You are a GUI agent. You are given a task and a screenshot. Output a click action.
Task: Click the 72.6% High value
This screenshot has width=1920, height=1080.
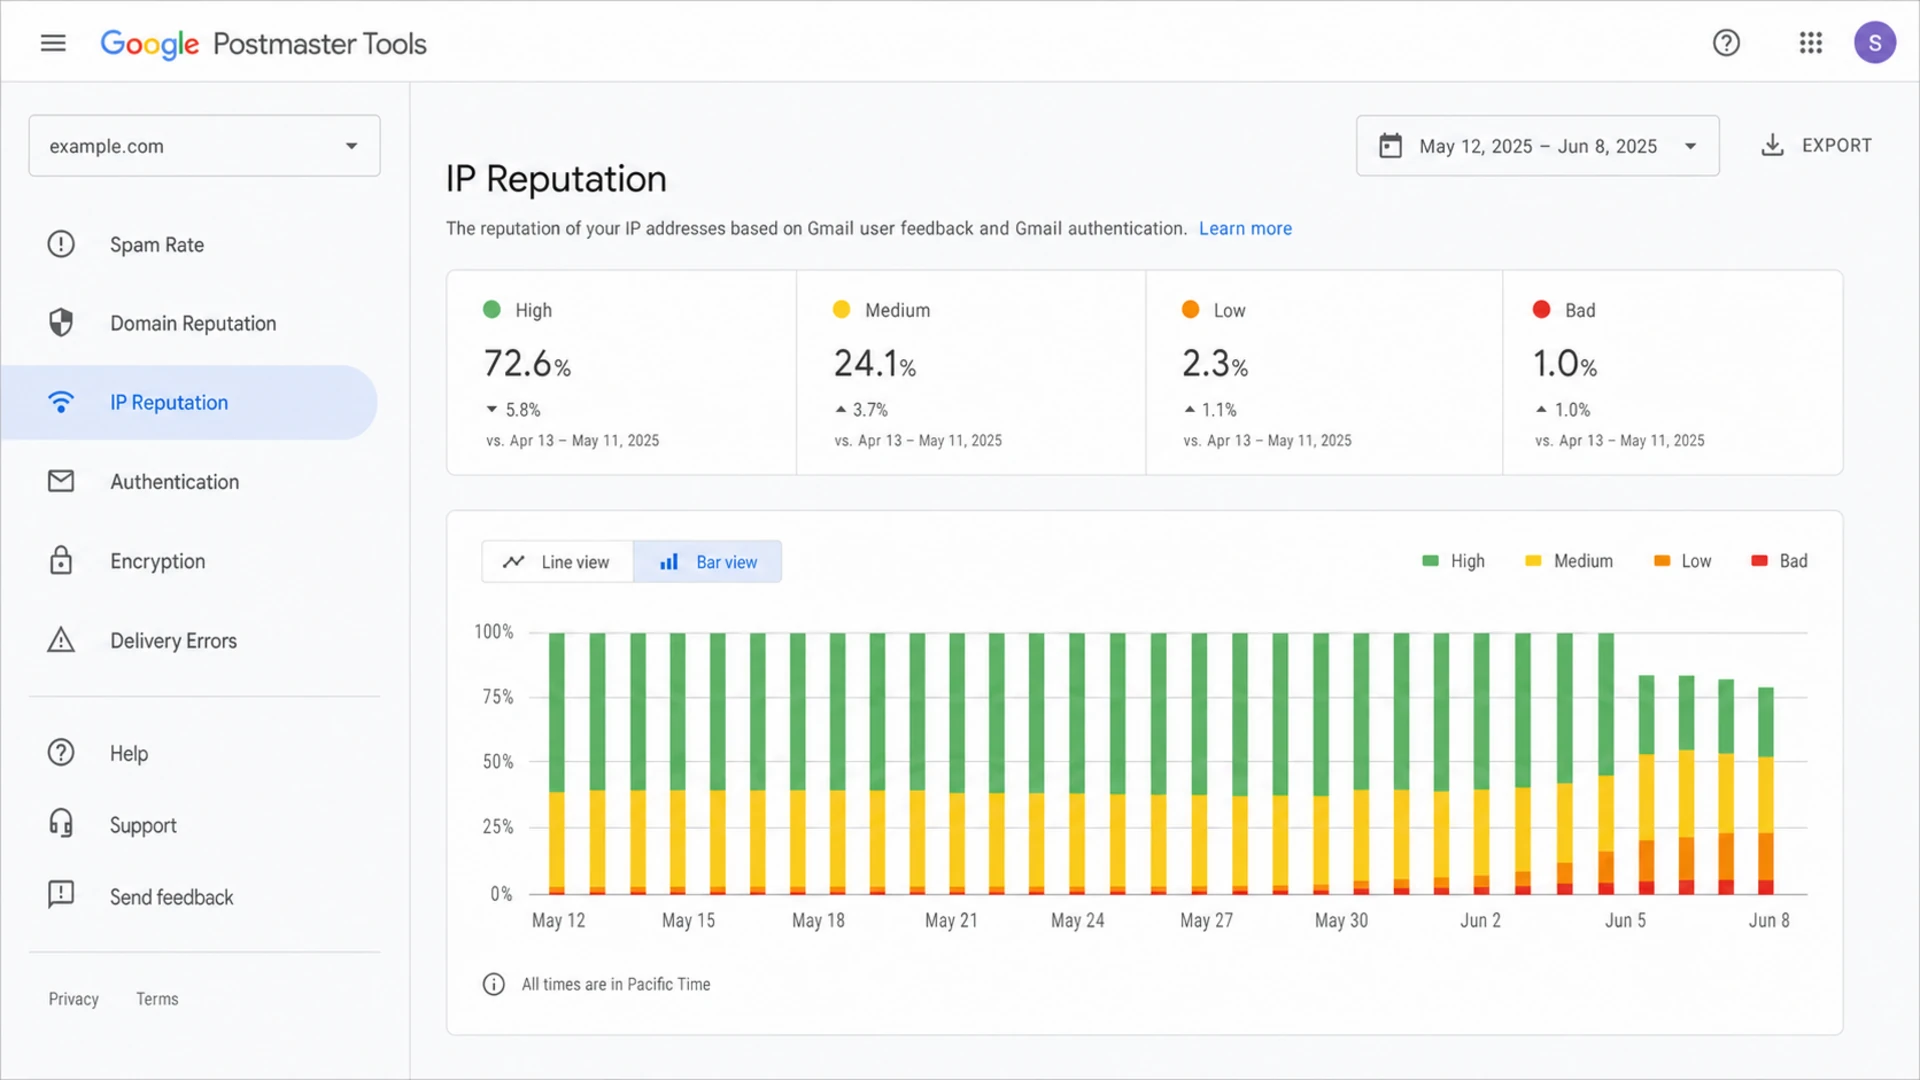coord(527,363)
